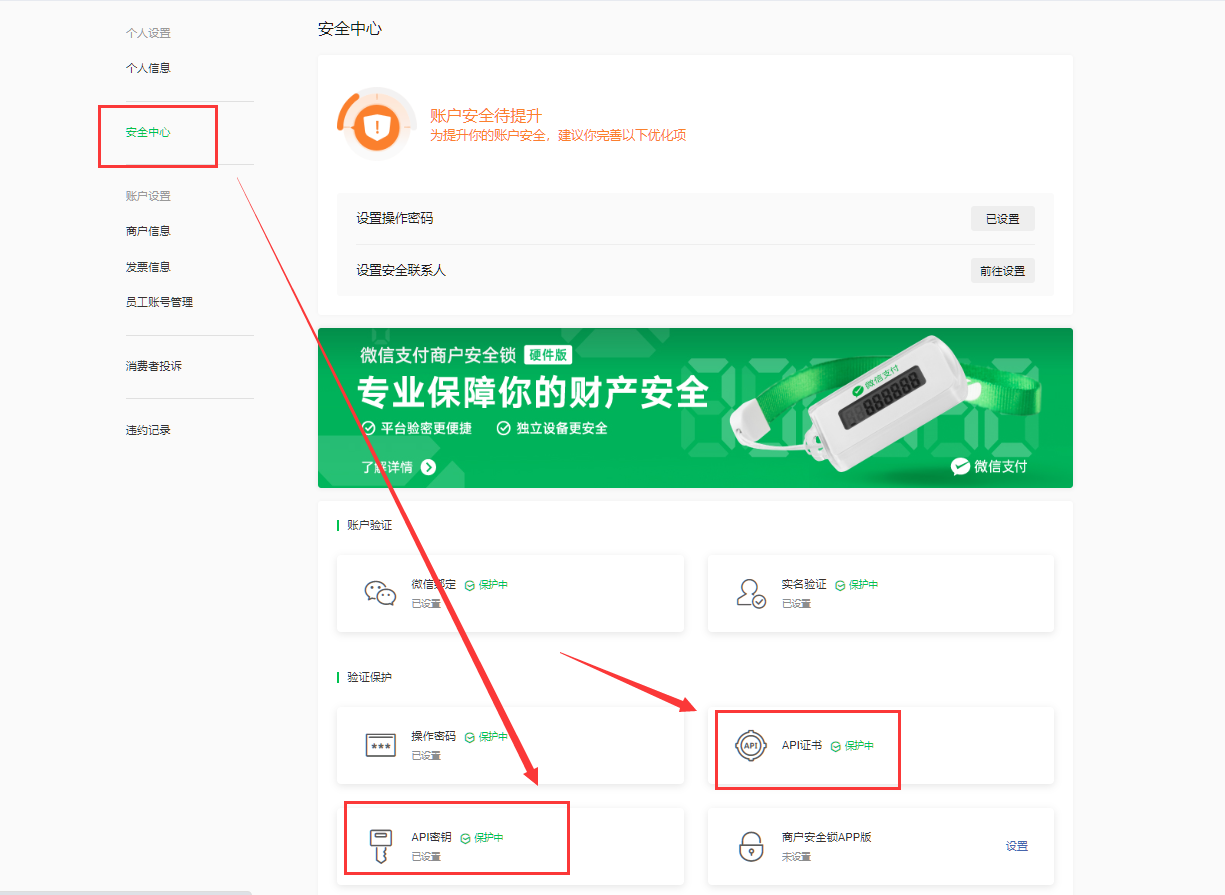
Task: Click the orange shield warning icon
Action: (376, 126)
